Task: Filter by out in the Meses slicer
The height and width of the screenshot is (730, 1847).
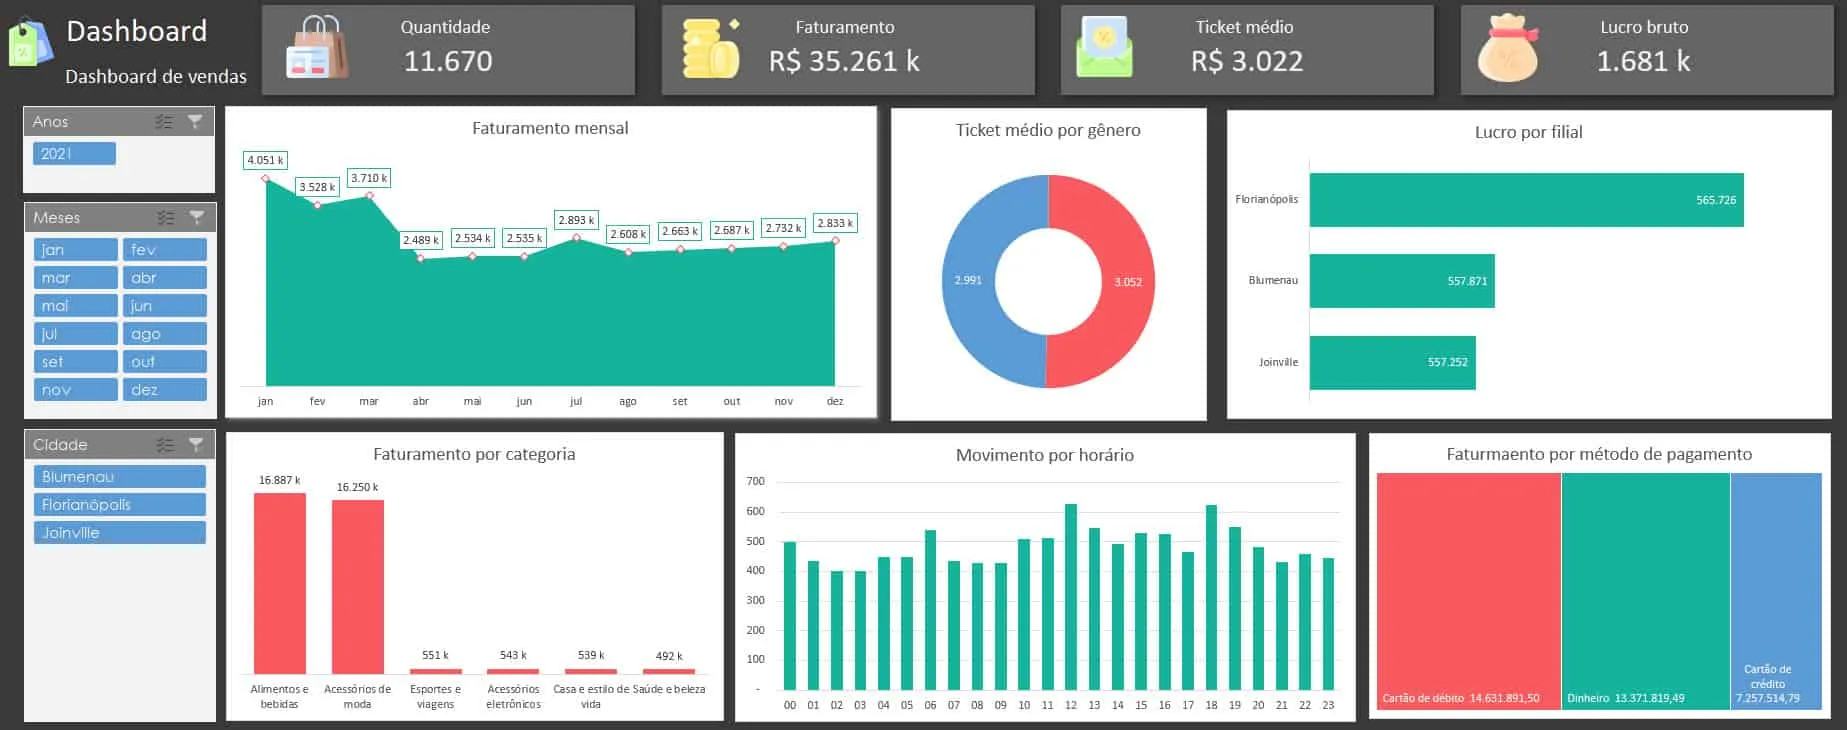Action: pos(165,362)
